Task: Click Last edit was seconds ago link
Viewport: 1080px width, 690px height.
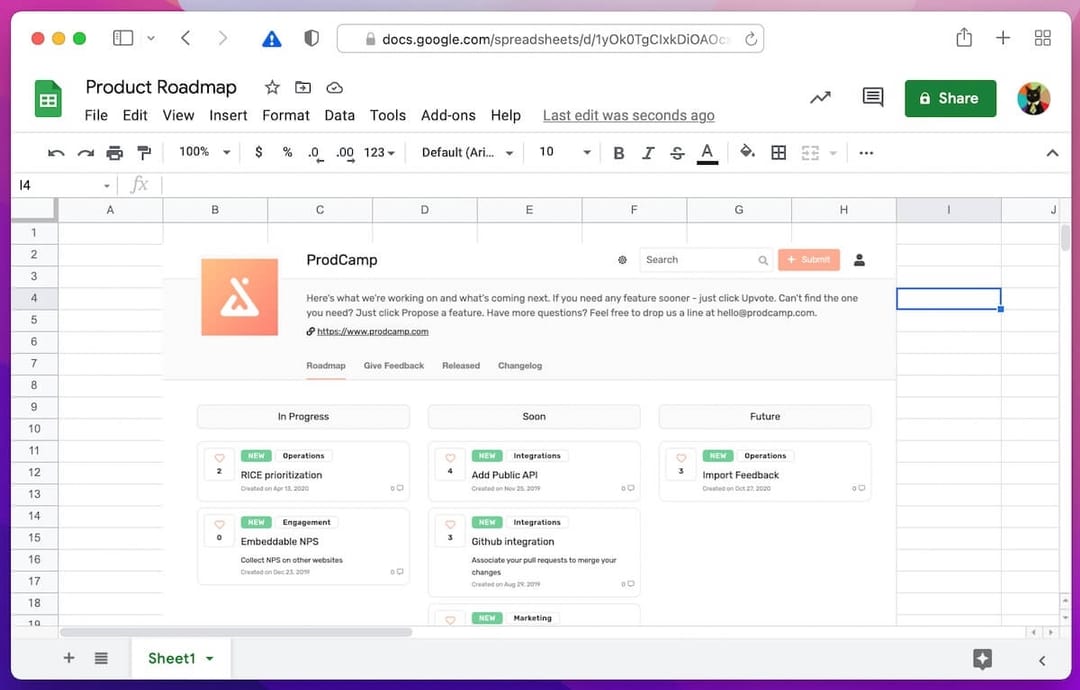Action: coord(628,116)
